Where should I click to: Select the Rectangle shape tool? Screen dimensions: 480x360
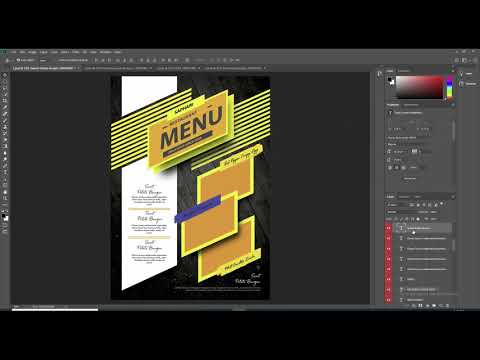[x=5, y=185]
